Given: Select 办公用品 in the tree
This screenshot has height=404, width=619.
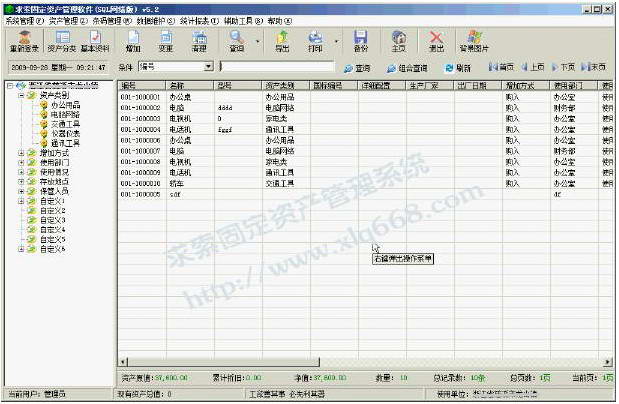Looking at the screenshot, I should click(x=66, y=105).
